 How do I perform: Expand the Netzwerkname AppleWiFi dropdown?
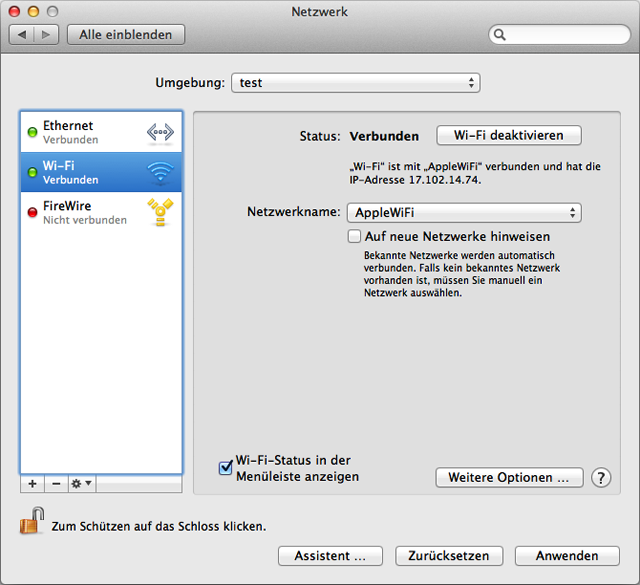pyautogui.click(x=463, y=212)
